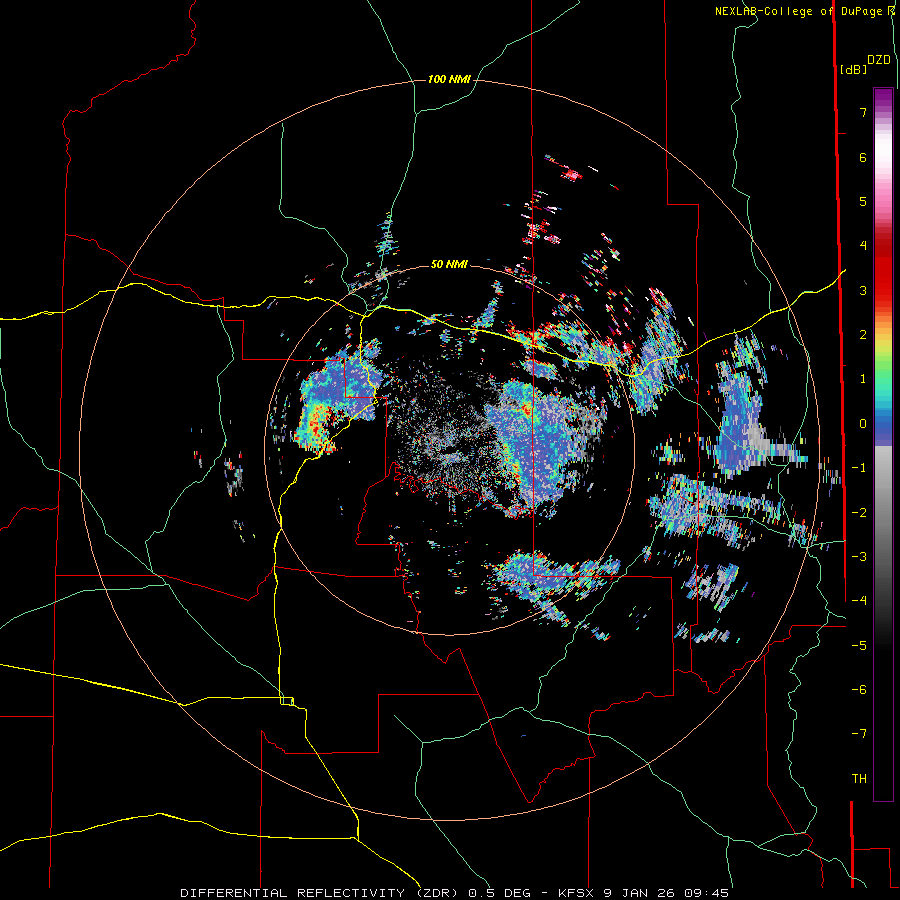900x900 pixels.
Task: Click the "7" value on the color scale
Action: point(863,112)
